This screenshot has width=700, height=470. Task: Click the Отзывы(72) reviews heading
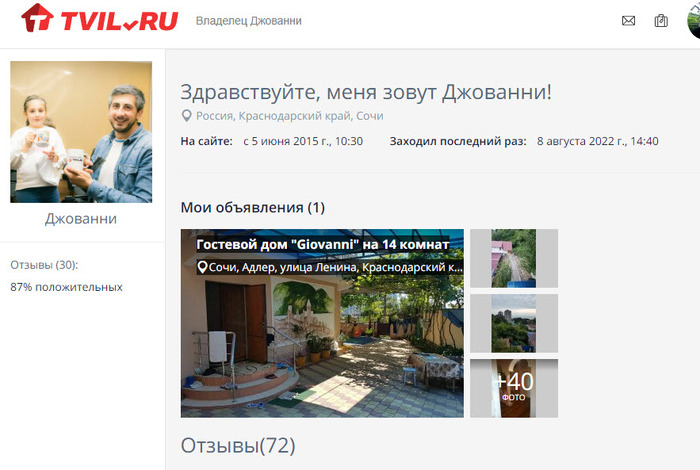238,445
